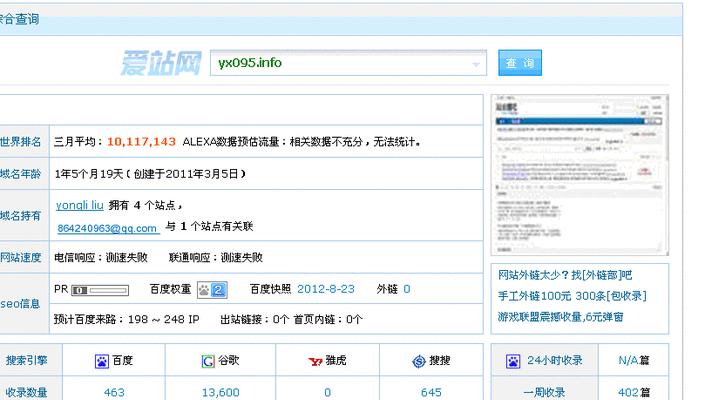Click the 综合查询 header title

(19, 20)
